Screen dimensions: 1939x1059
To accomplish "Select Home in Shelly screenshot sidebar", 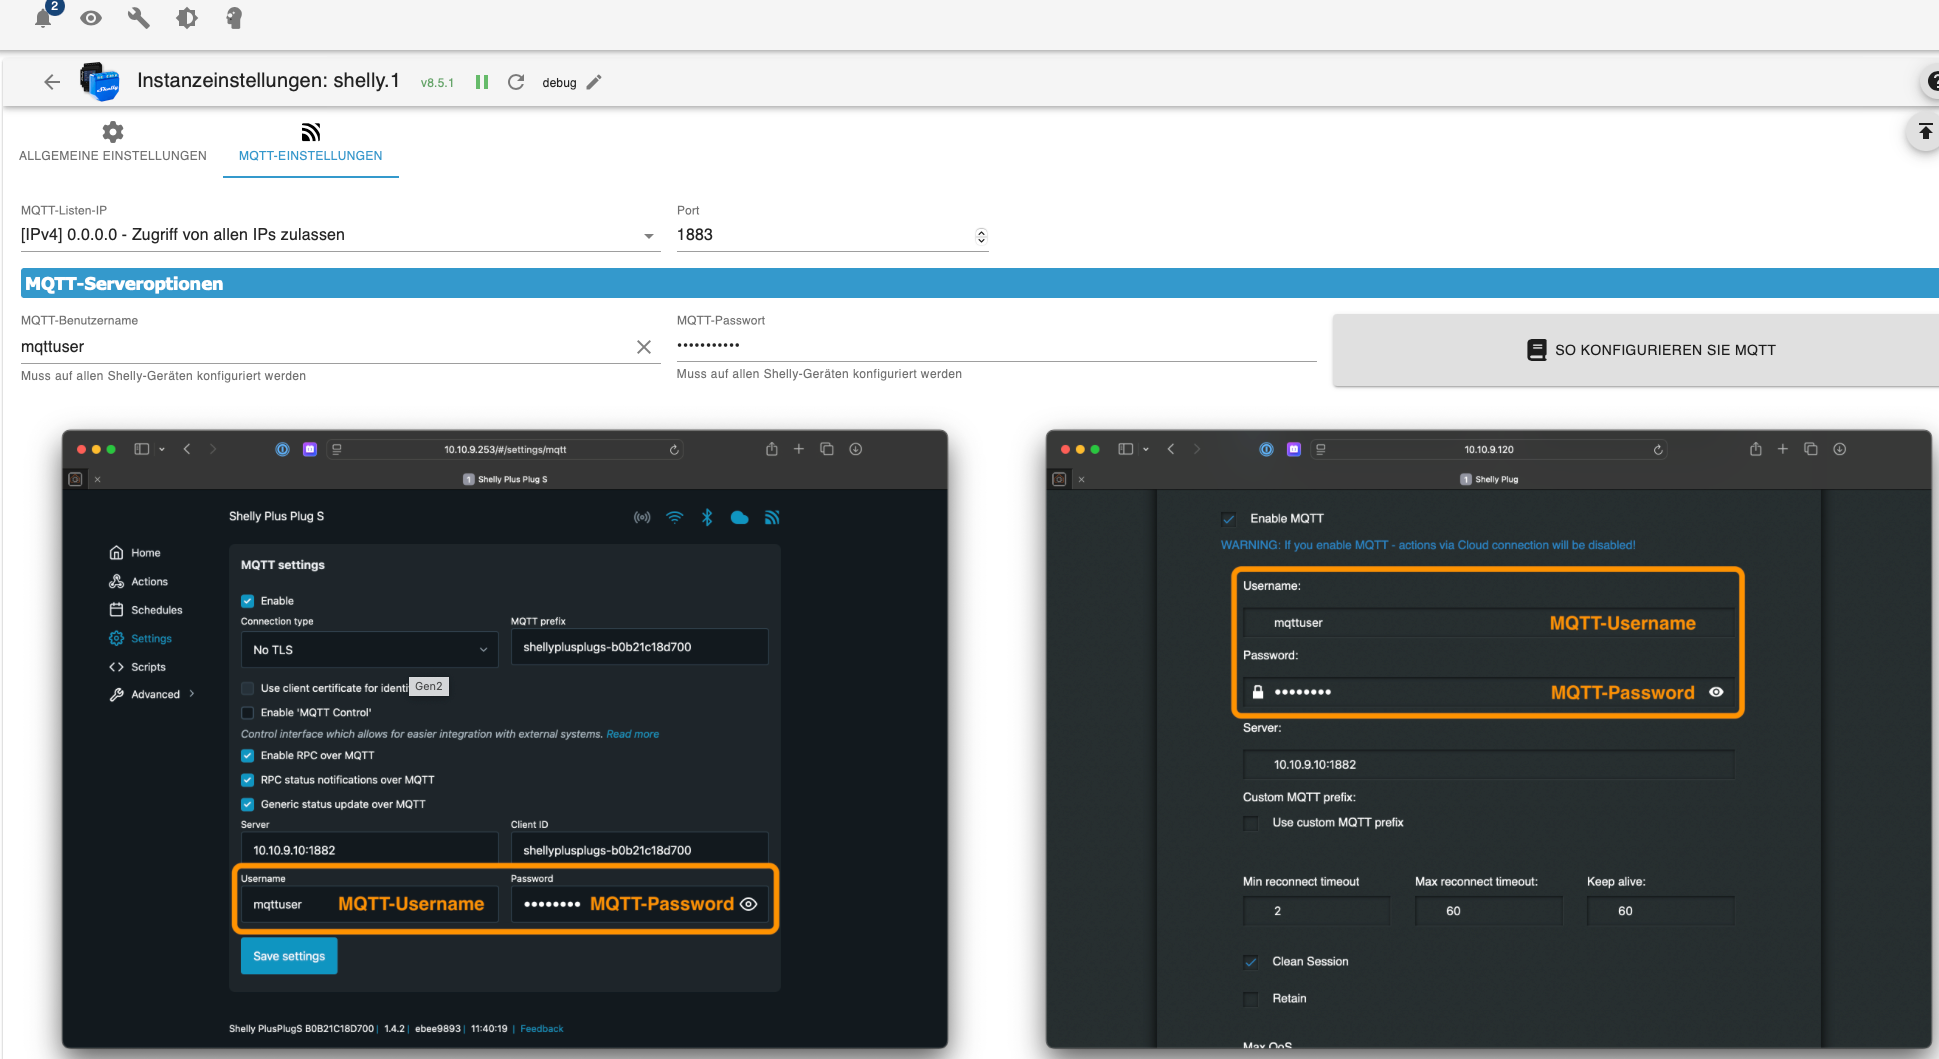I will coord(135,553).
